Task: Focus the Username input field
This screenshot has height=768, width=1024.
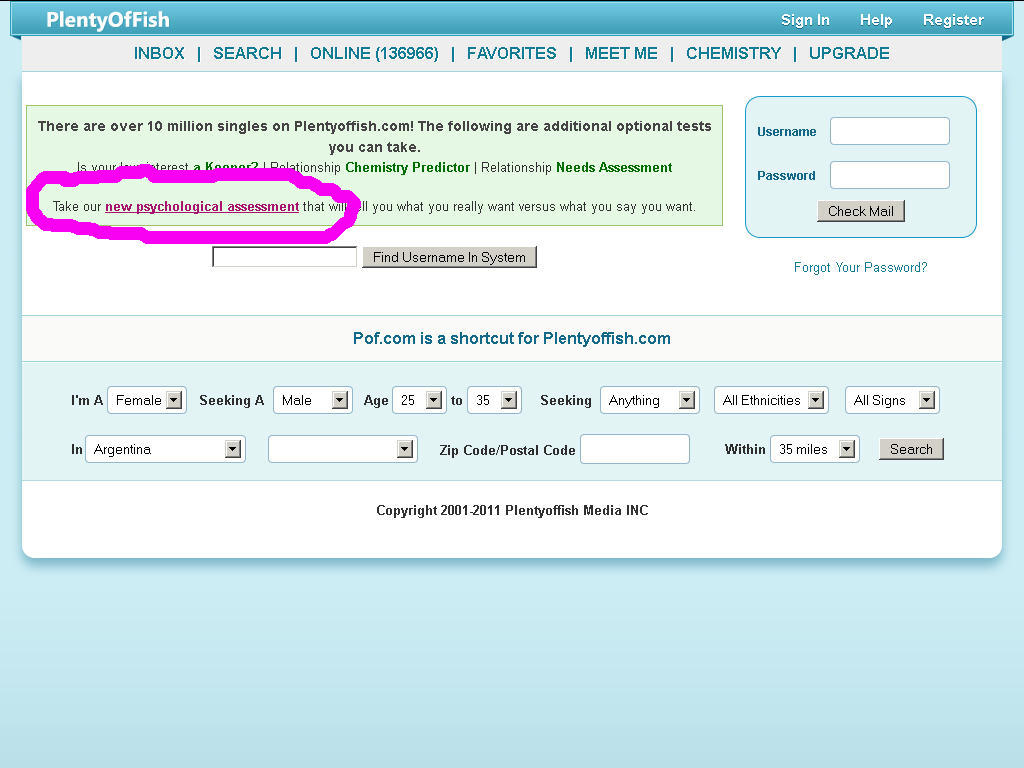Action: (x=889, y=131)
